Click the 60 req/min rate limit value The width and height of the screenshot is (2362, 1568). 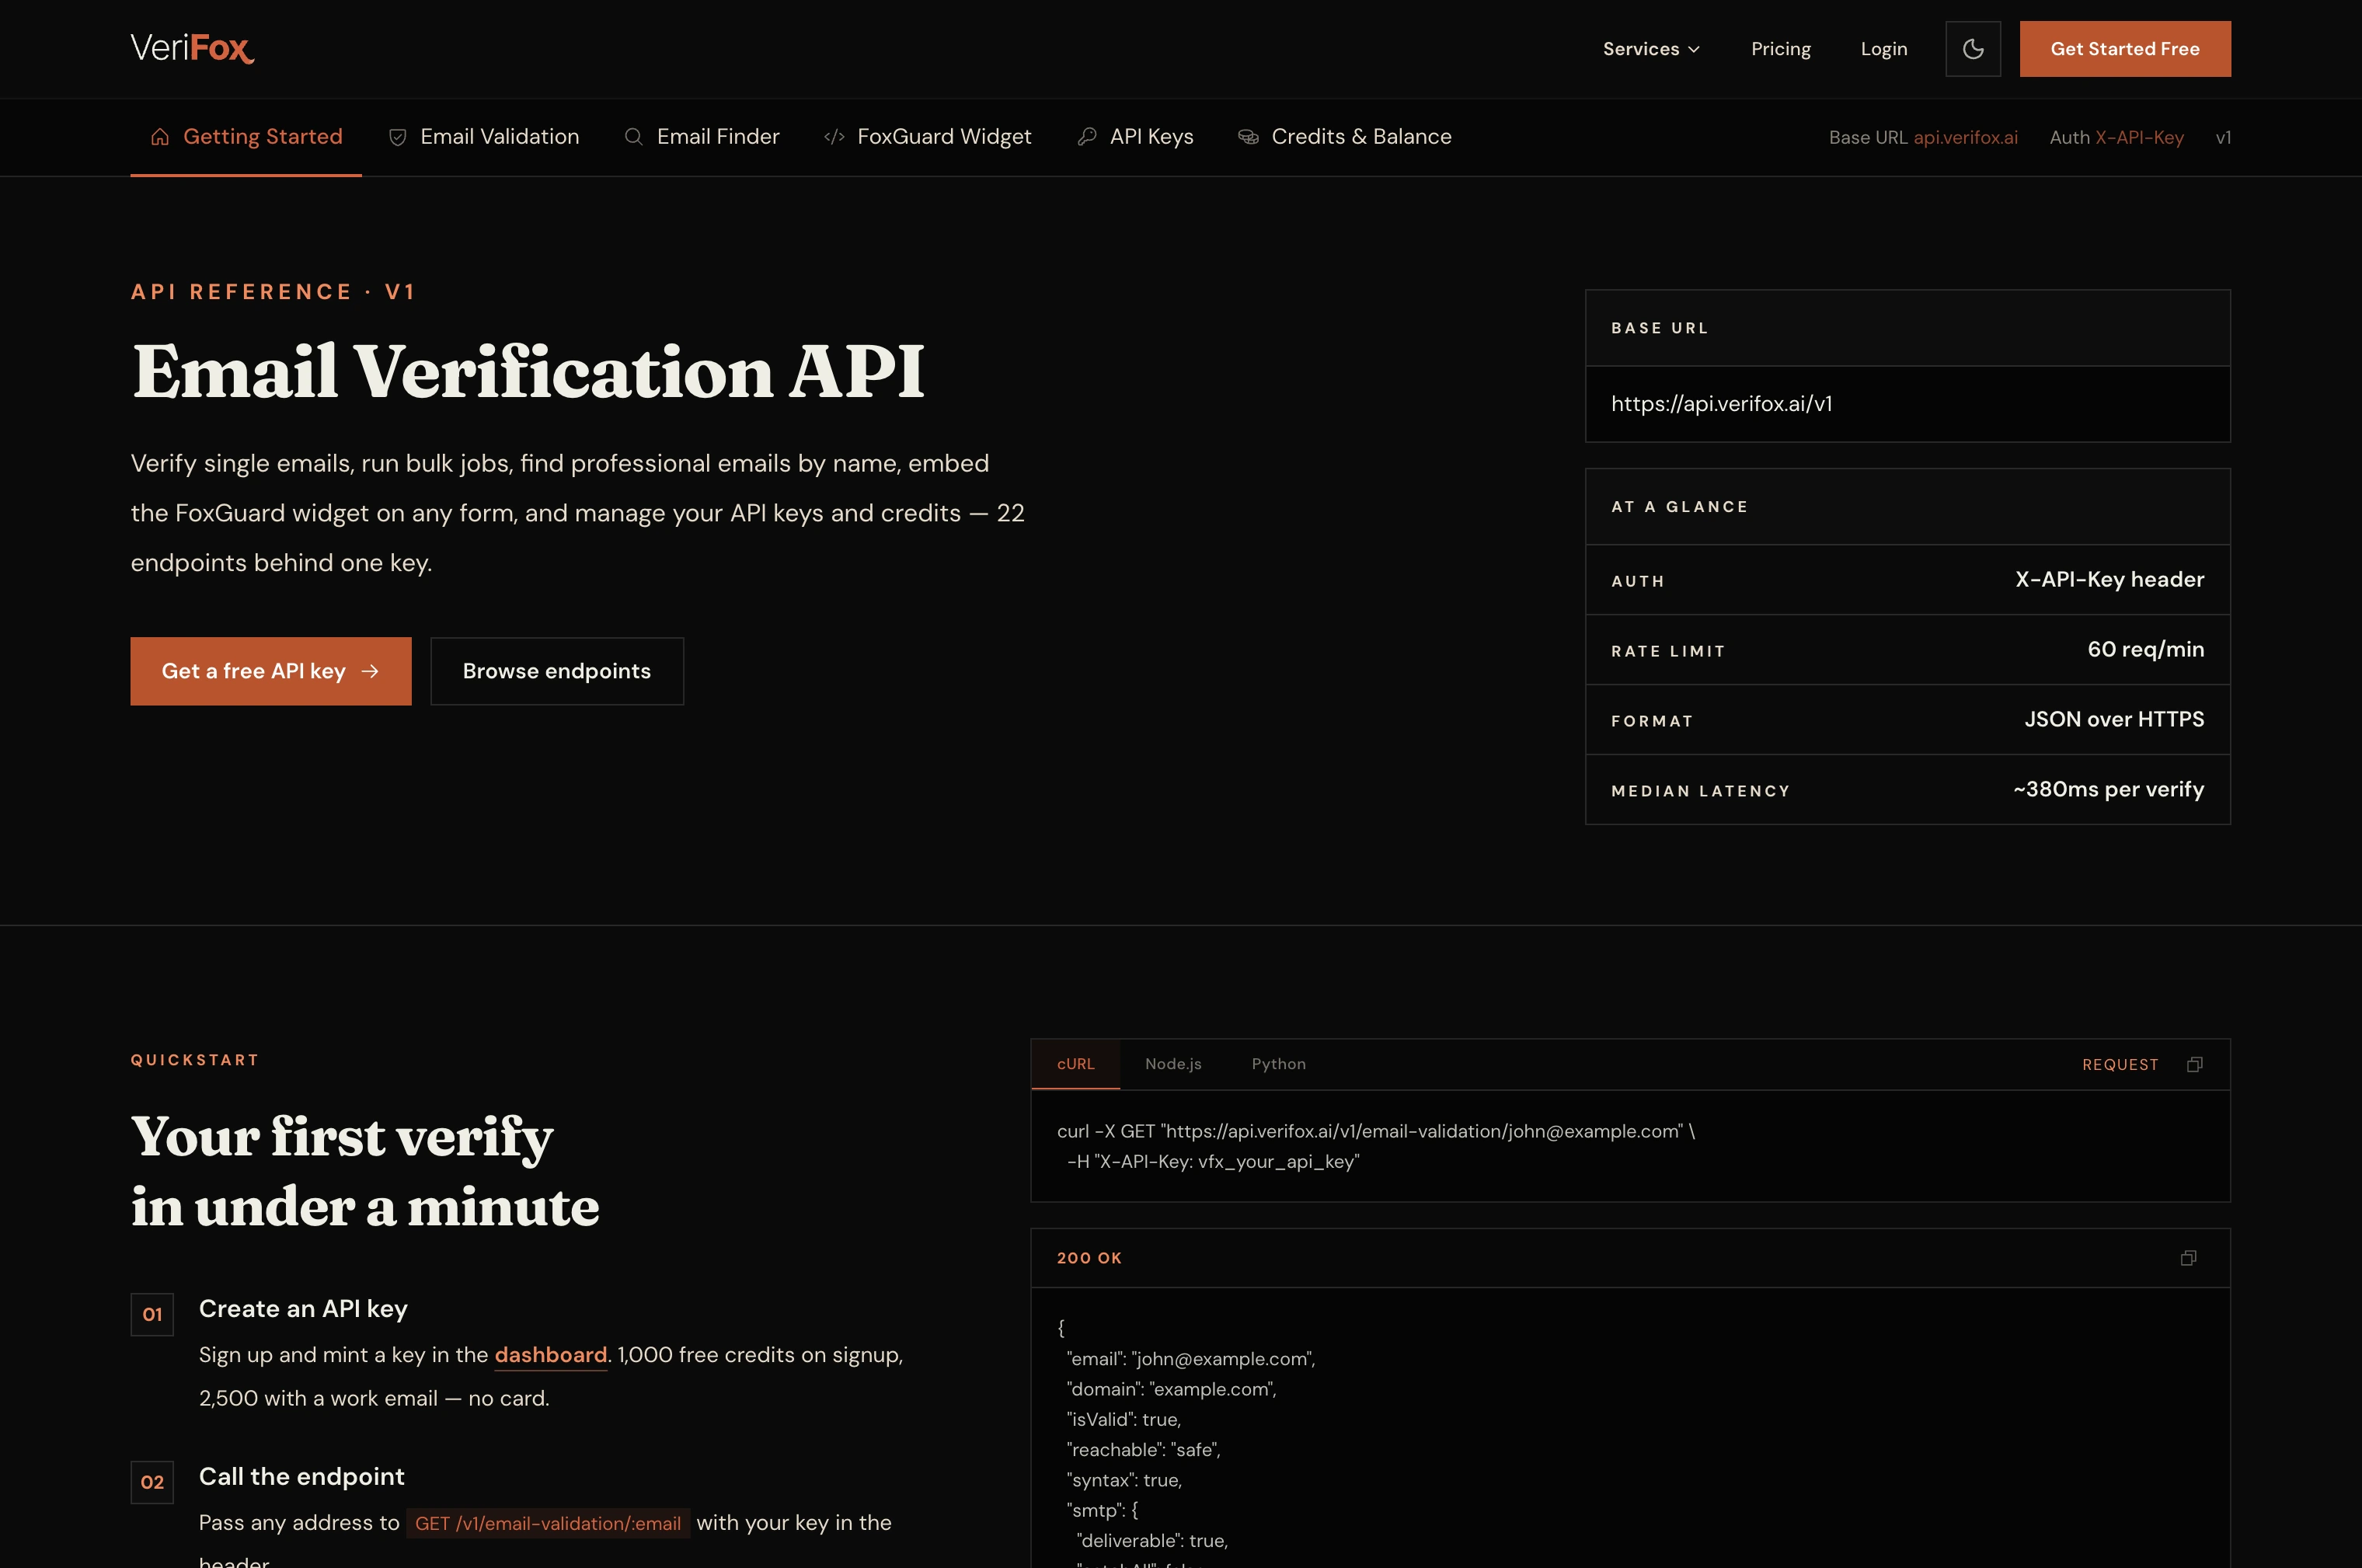(2145, 650)
